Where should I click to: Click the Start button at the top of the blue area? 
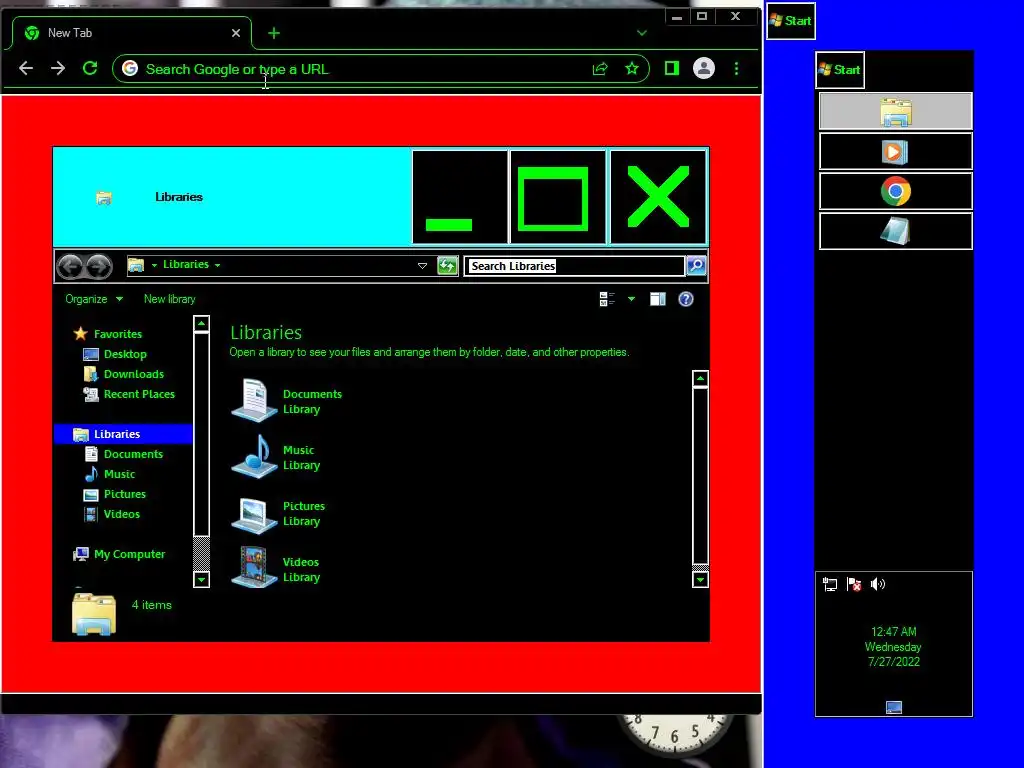click(790, 21)
